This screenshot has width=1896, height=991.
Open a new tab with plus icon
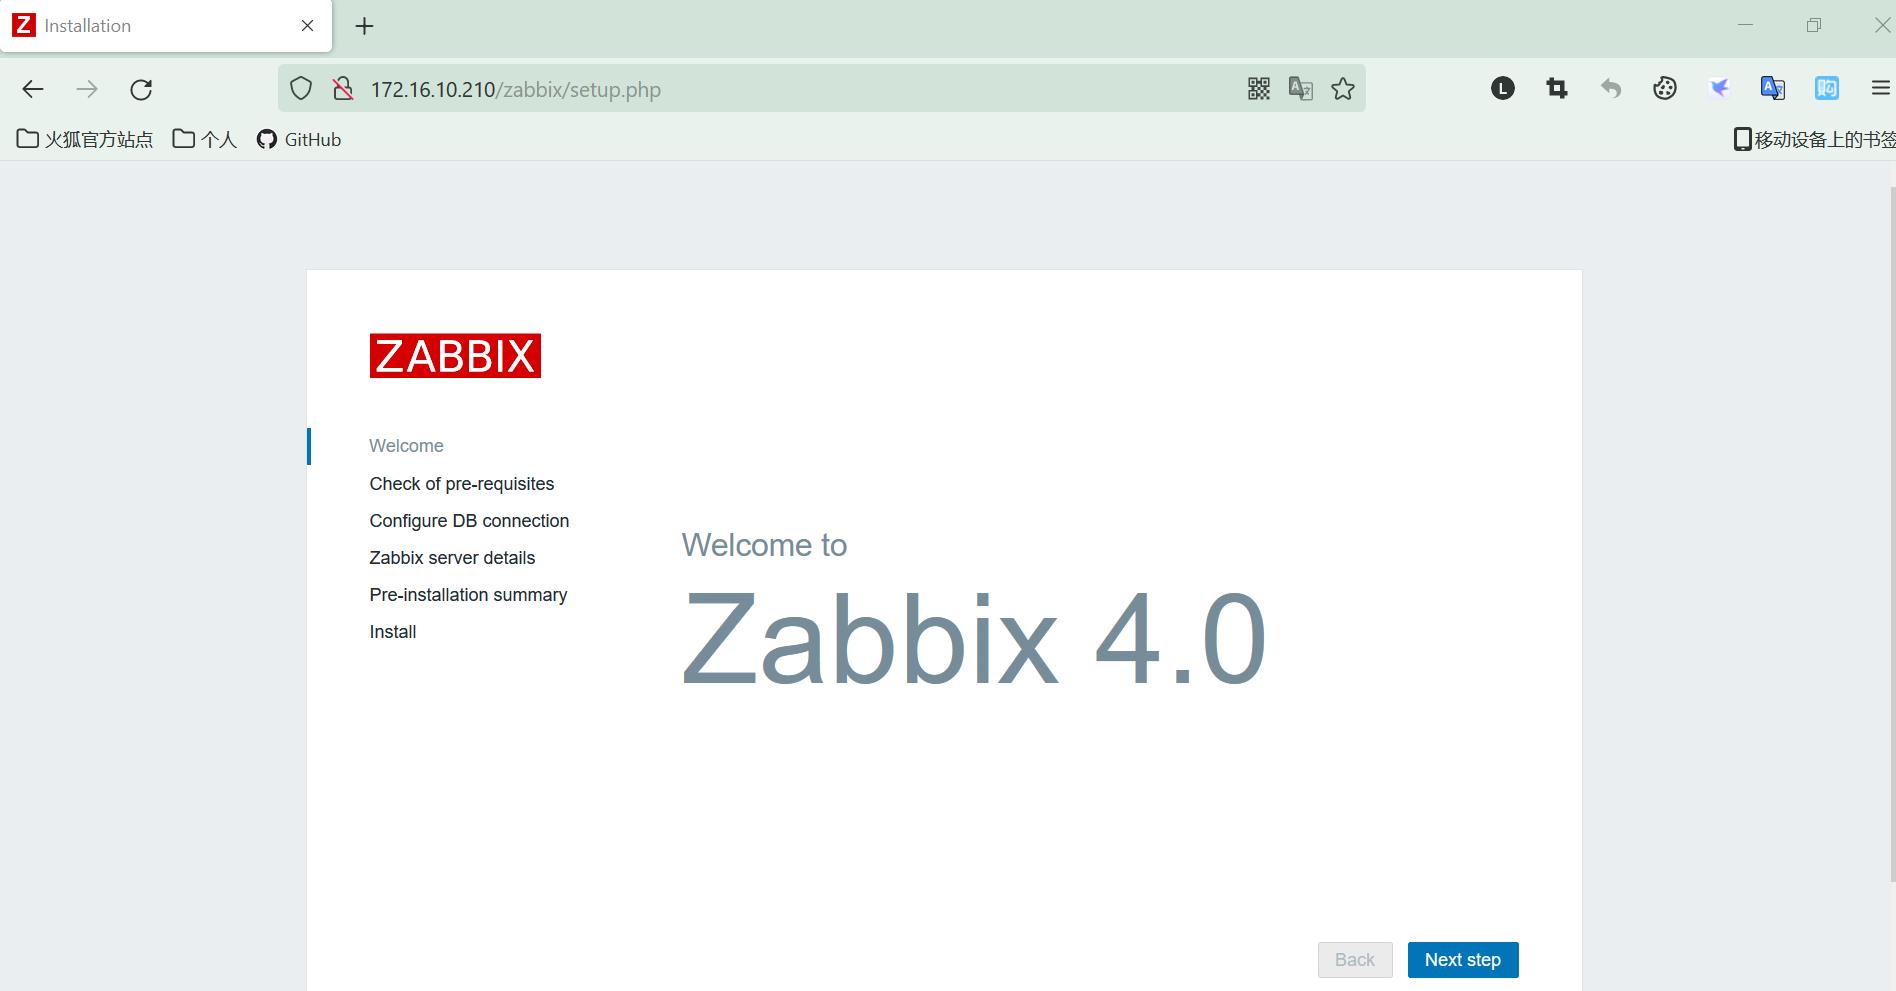coord(365,26)
